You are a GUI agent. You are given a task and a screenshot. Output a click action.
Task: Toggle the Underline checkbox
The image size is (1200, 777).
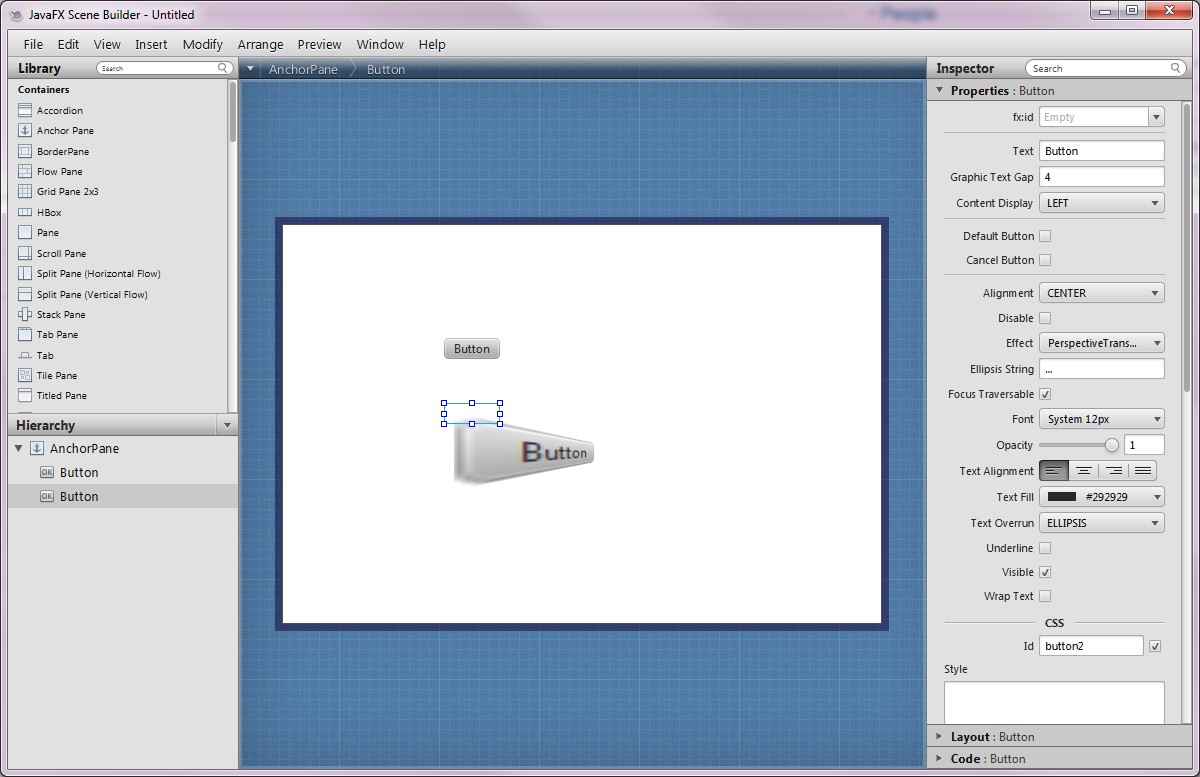point(1045,548)
